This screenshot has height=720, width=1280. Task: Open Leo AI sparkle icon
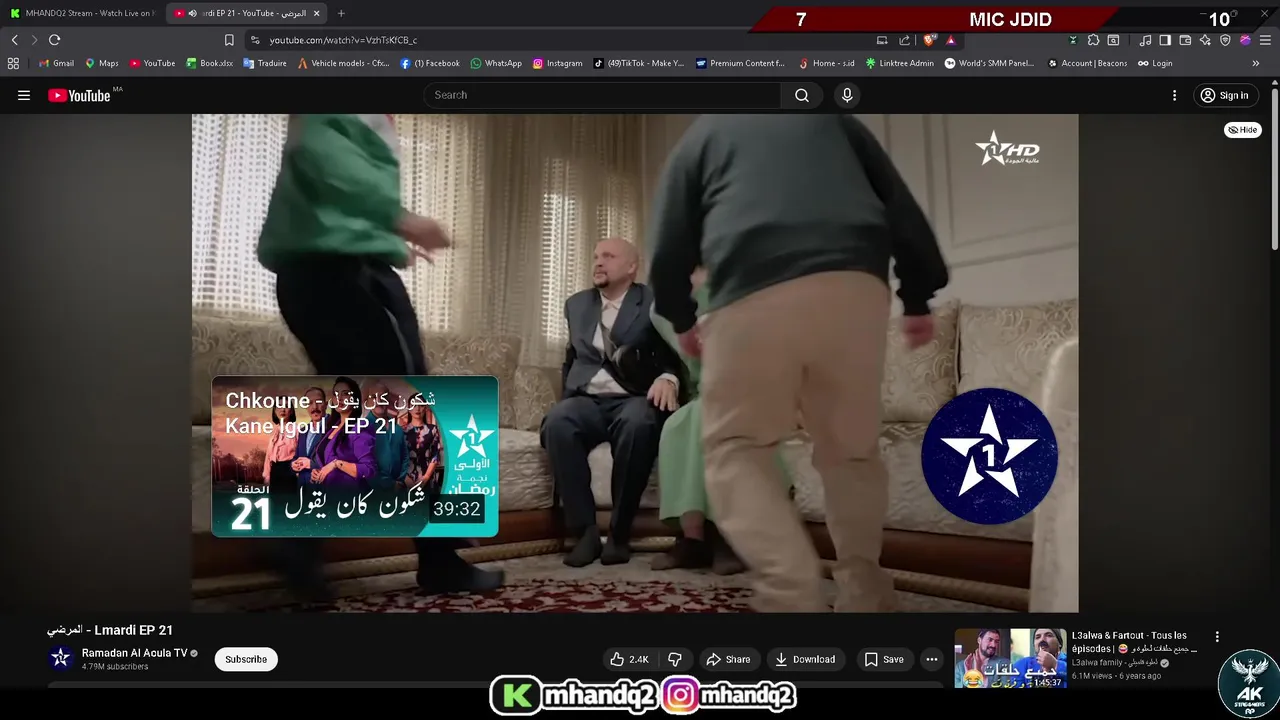1205,40
